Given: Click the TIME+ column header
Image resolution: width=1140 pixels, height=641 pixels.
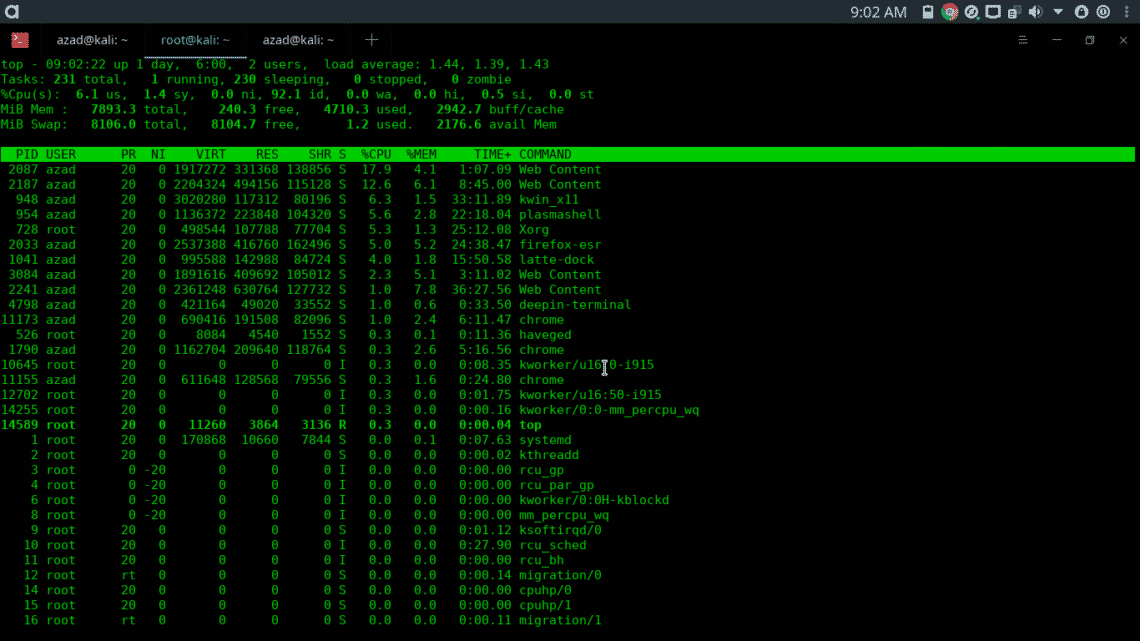Looking at the screenshot, I should [492, 154].
